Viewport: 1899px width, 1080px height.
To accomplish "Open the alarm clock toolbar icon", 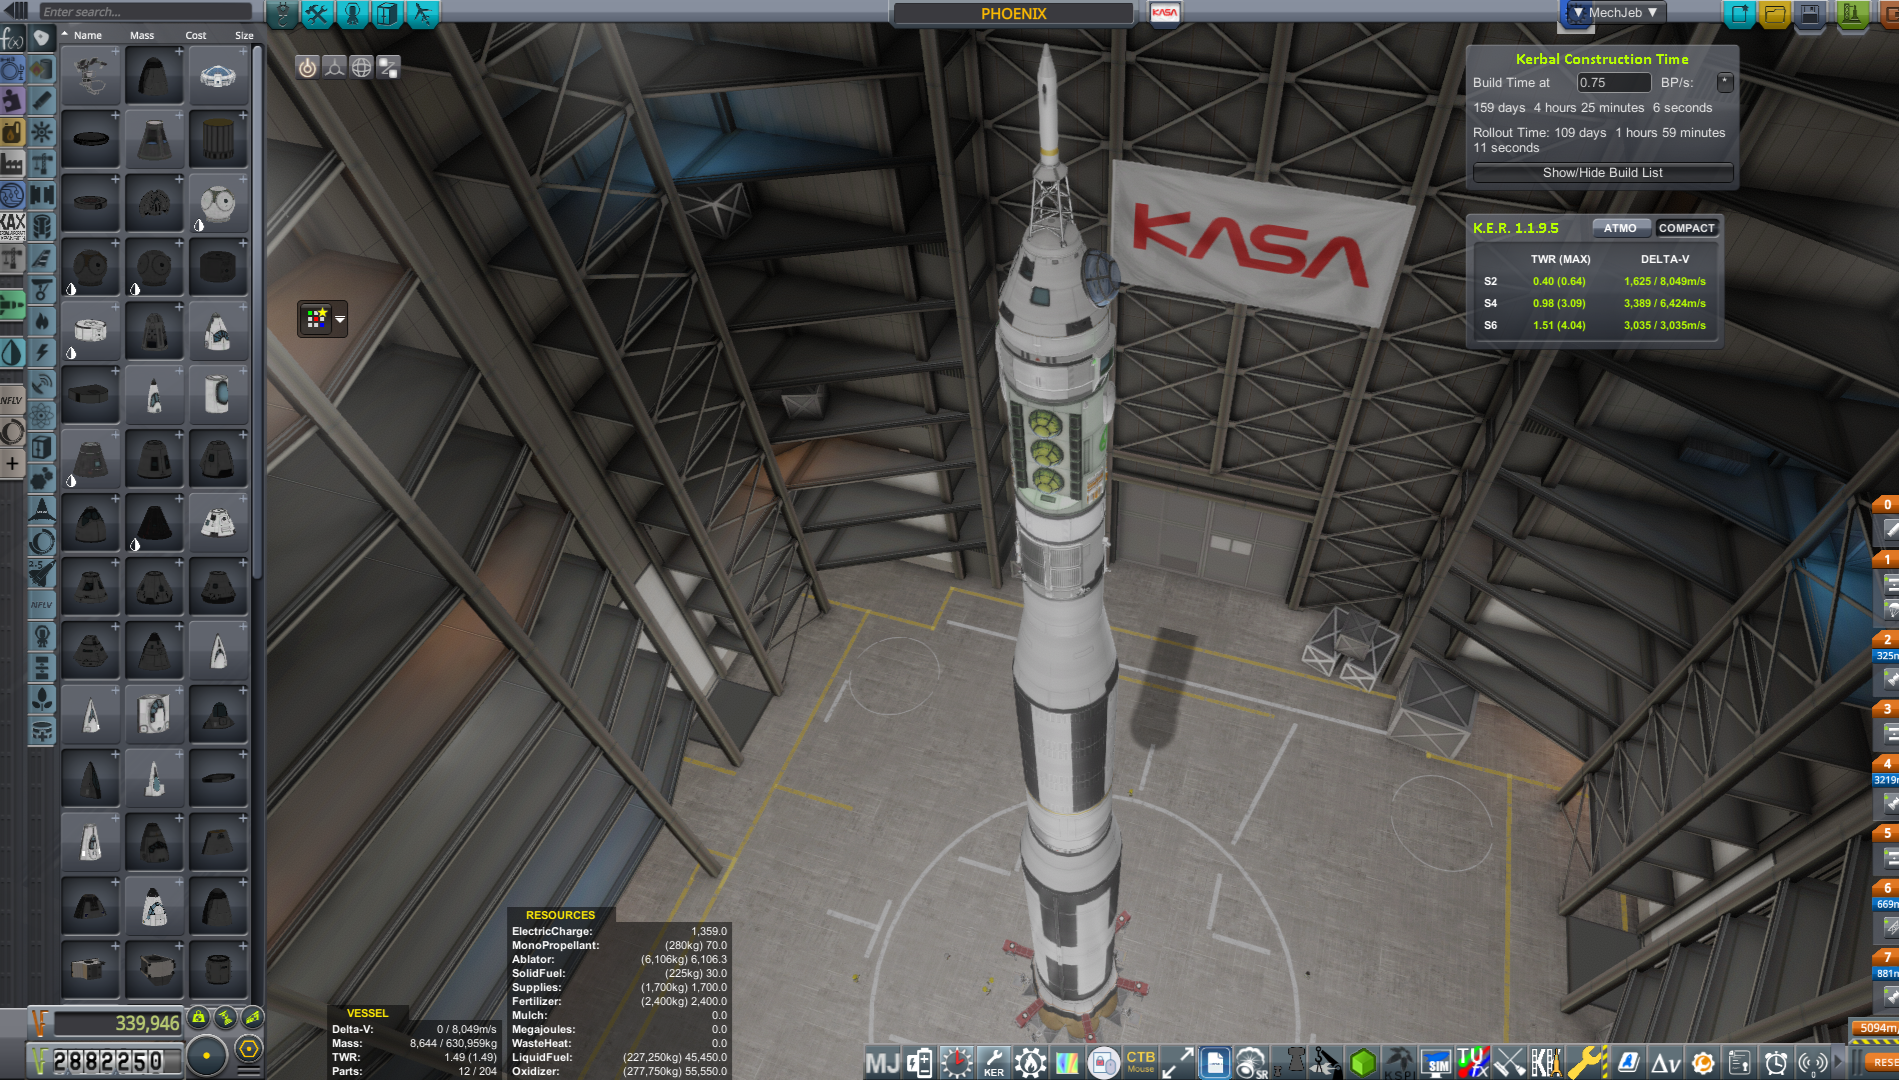I will click(1775, 1062).
